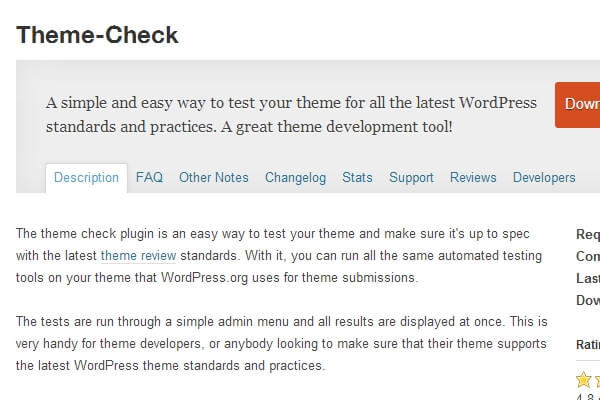The height and width of the screenshot is (400, 600).
Task: Click the cut-off "Com" label in the sidebar
Action: click(588, 257)
